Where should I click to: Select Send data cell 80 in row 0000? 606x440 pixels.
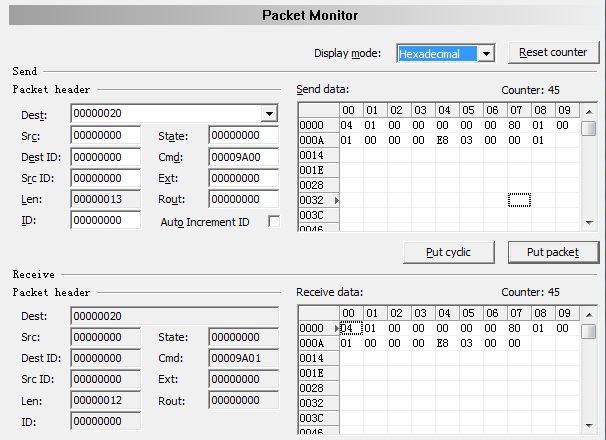pos(519,125)
